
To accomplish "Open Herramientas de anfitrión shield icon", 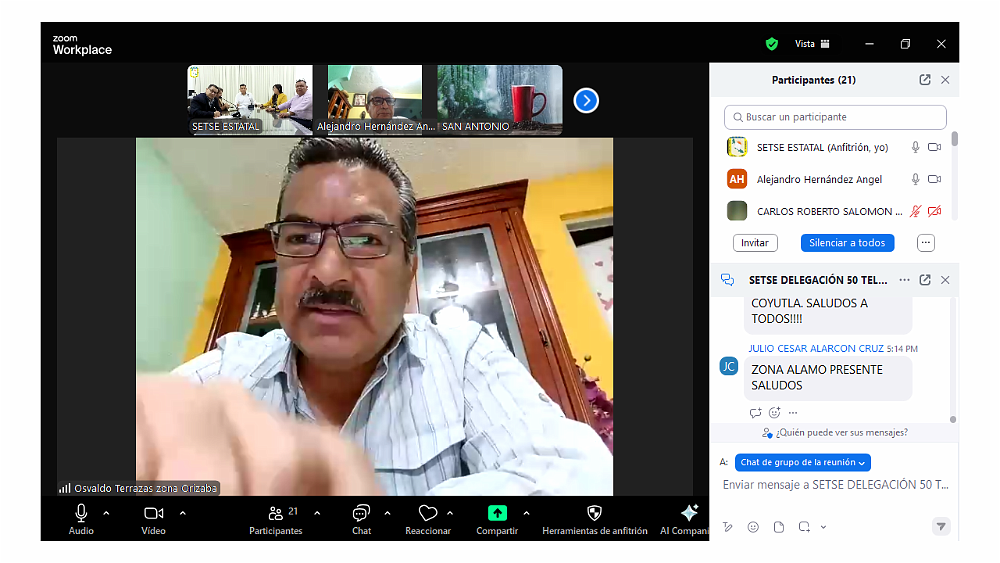I will (x=594, y=513).
